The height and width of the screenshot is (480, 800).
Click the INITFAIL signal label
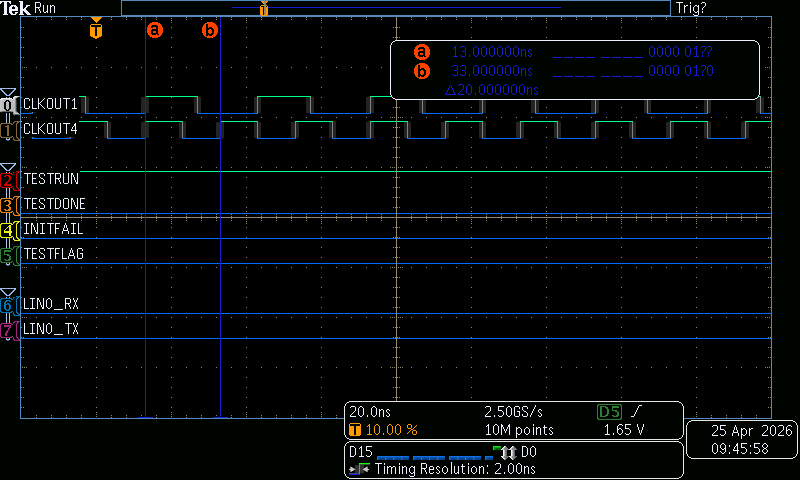click(53, 229)
